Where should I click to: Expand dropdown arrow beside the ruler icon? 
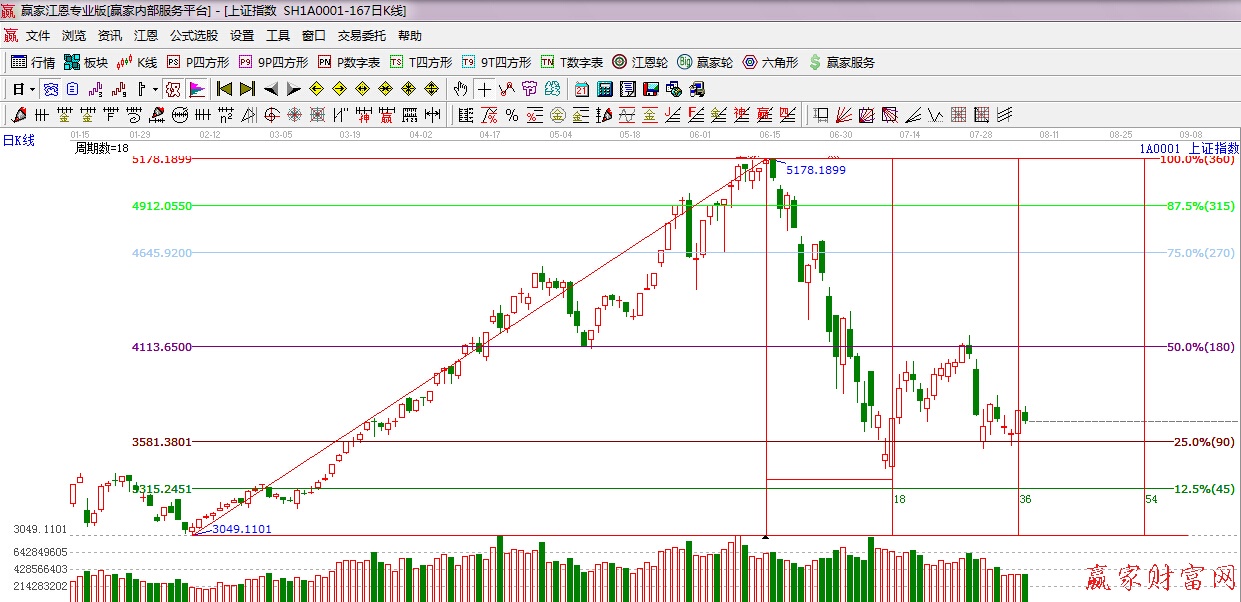[156, 89]
